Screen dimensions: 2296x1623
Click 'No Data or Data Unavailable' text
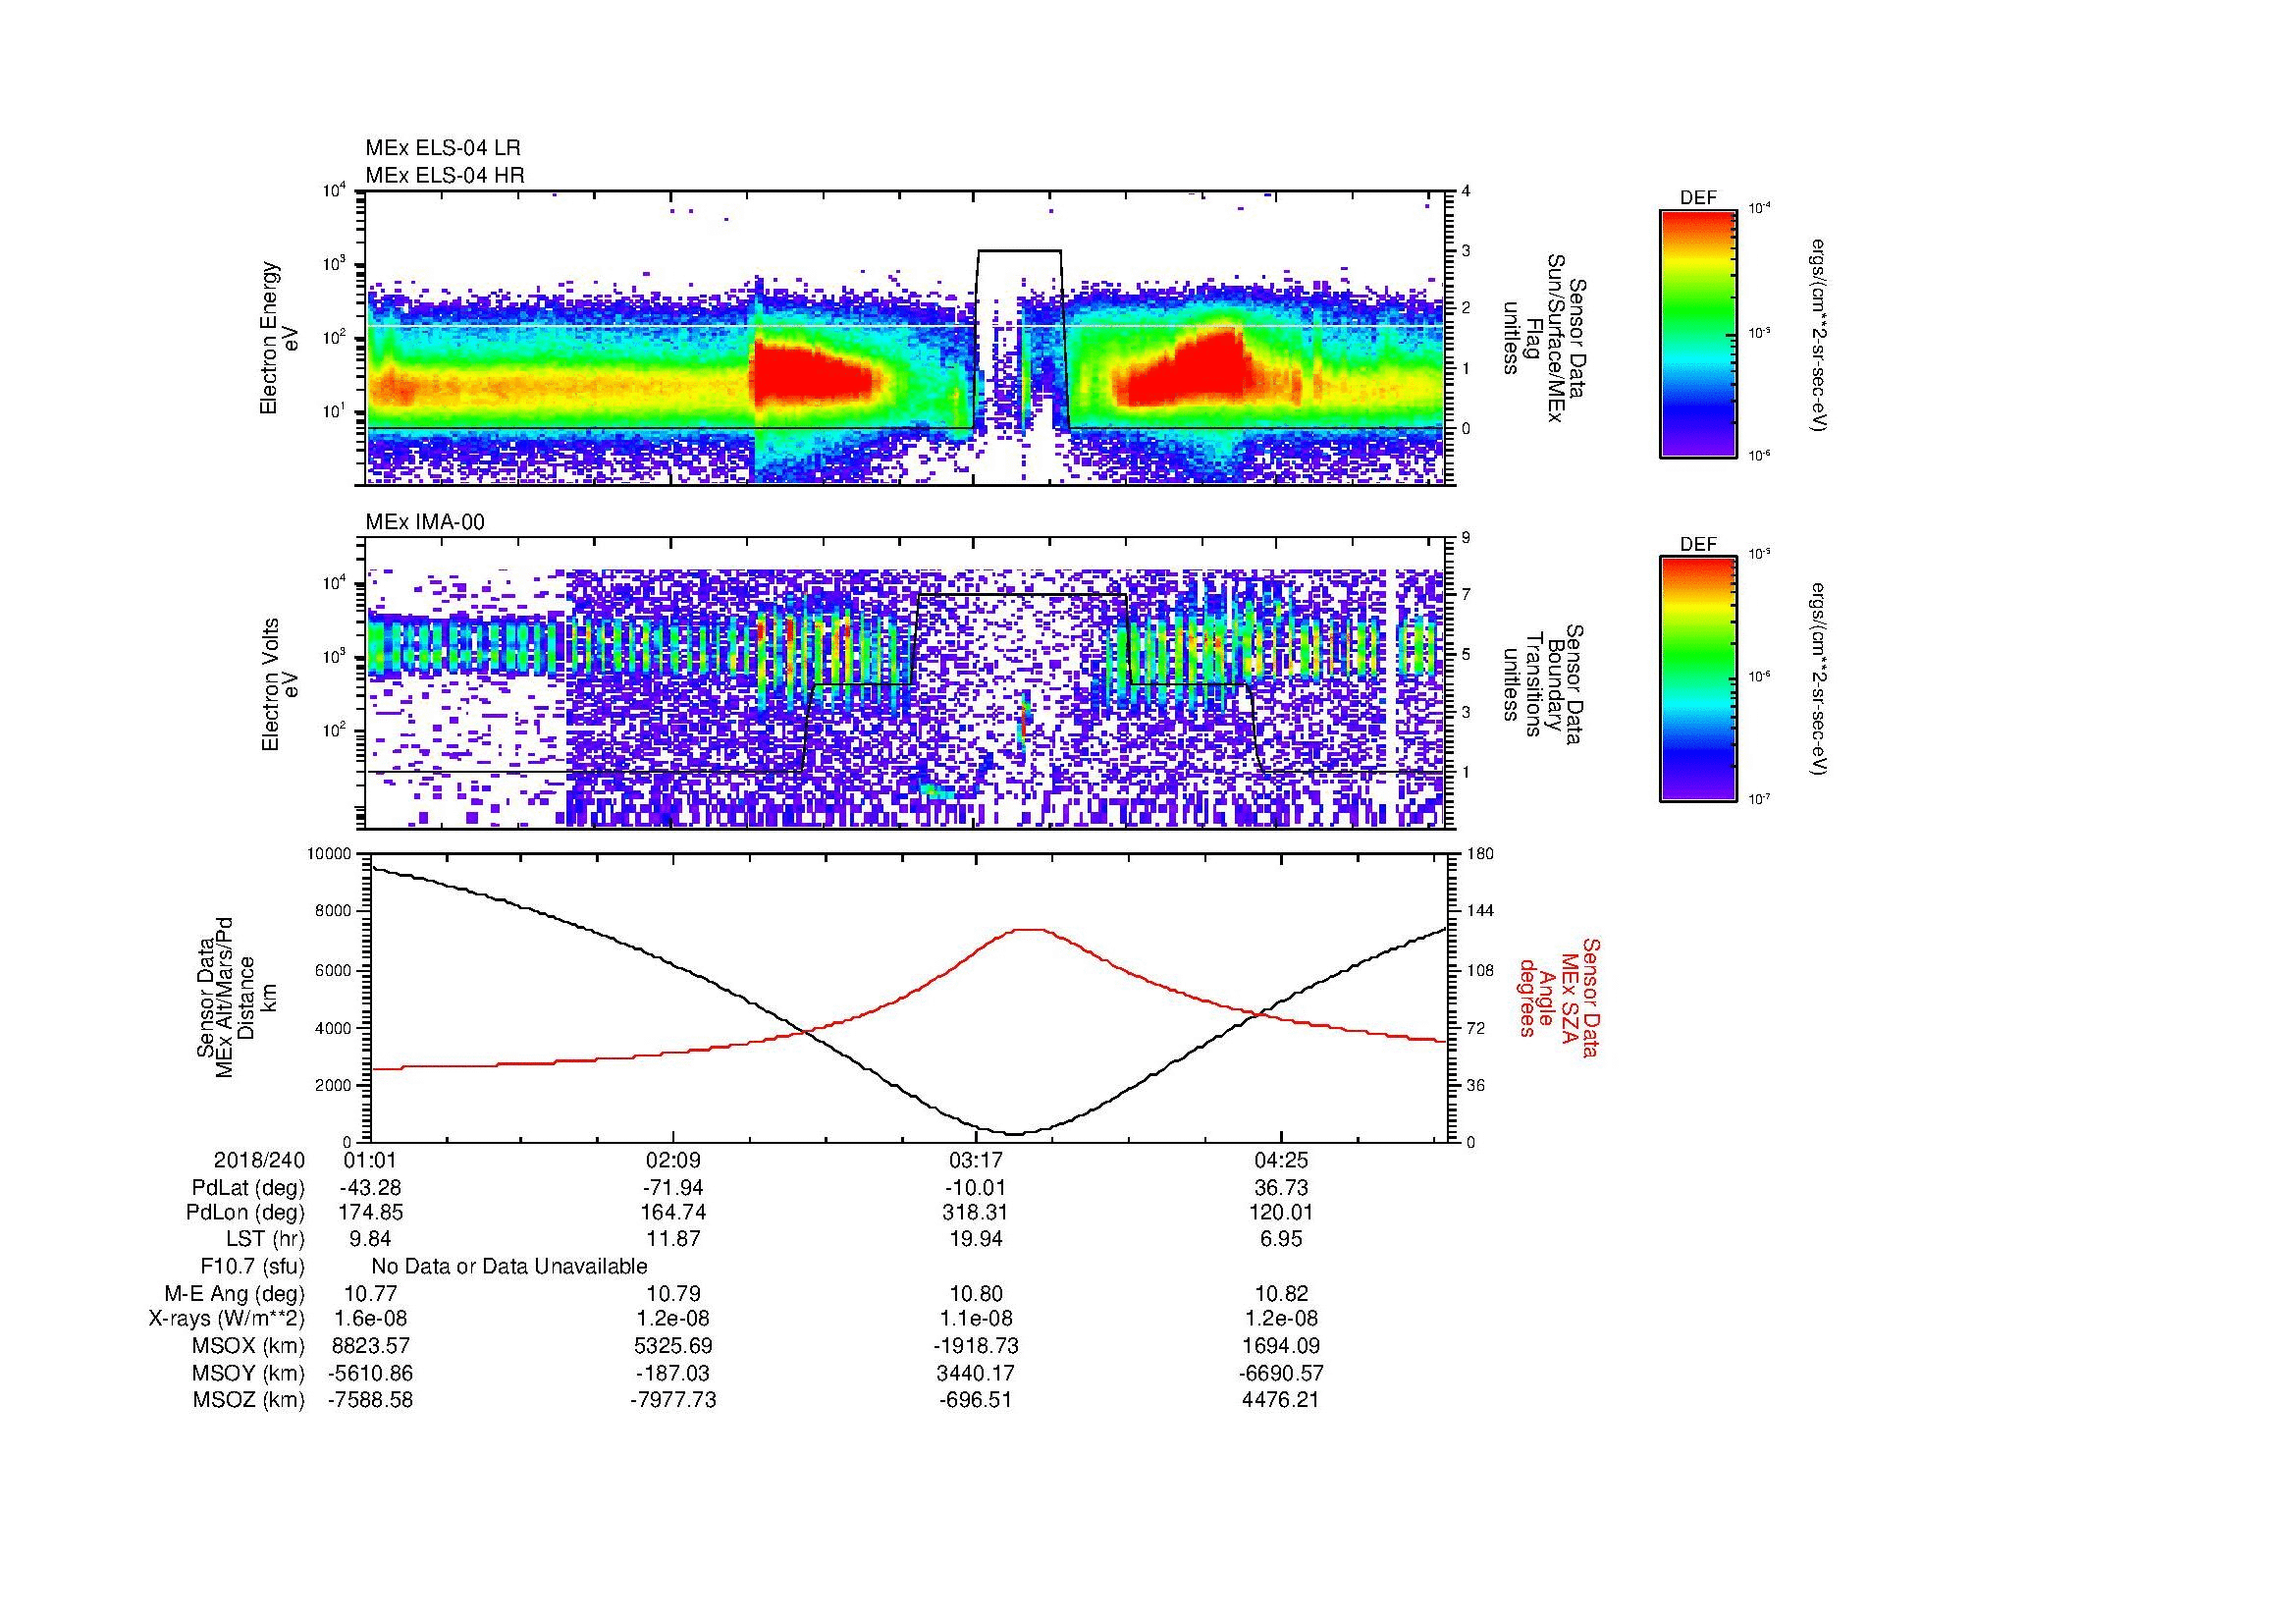[x=509, y=1267]
